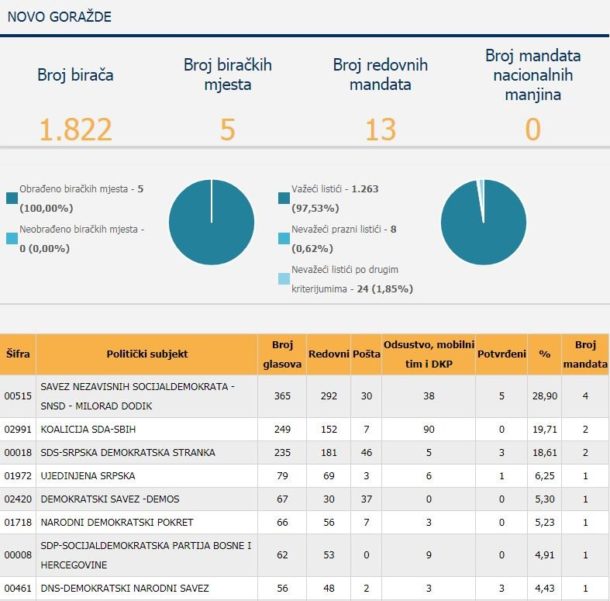
Task: Sort by the Broj glasova column header
Action: coord(282,354)
